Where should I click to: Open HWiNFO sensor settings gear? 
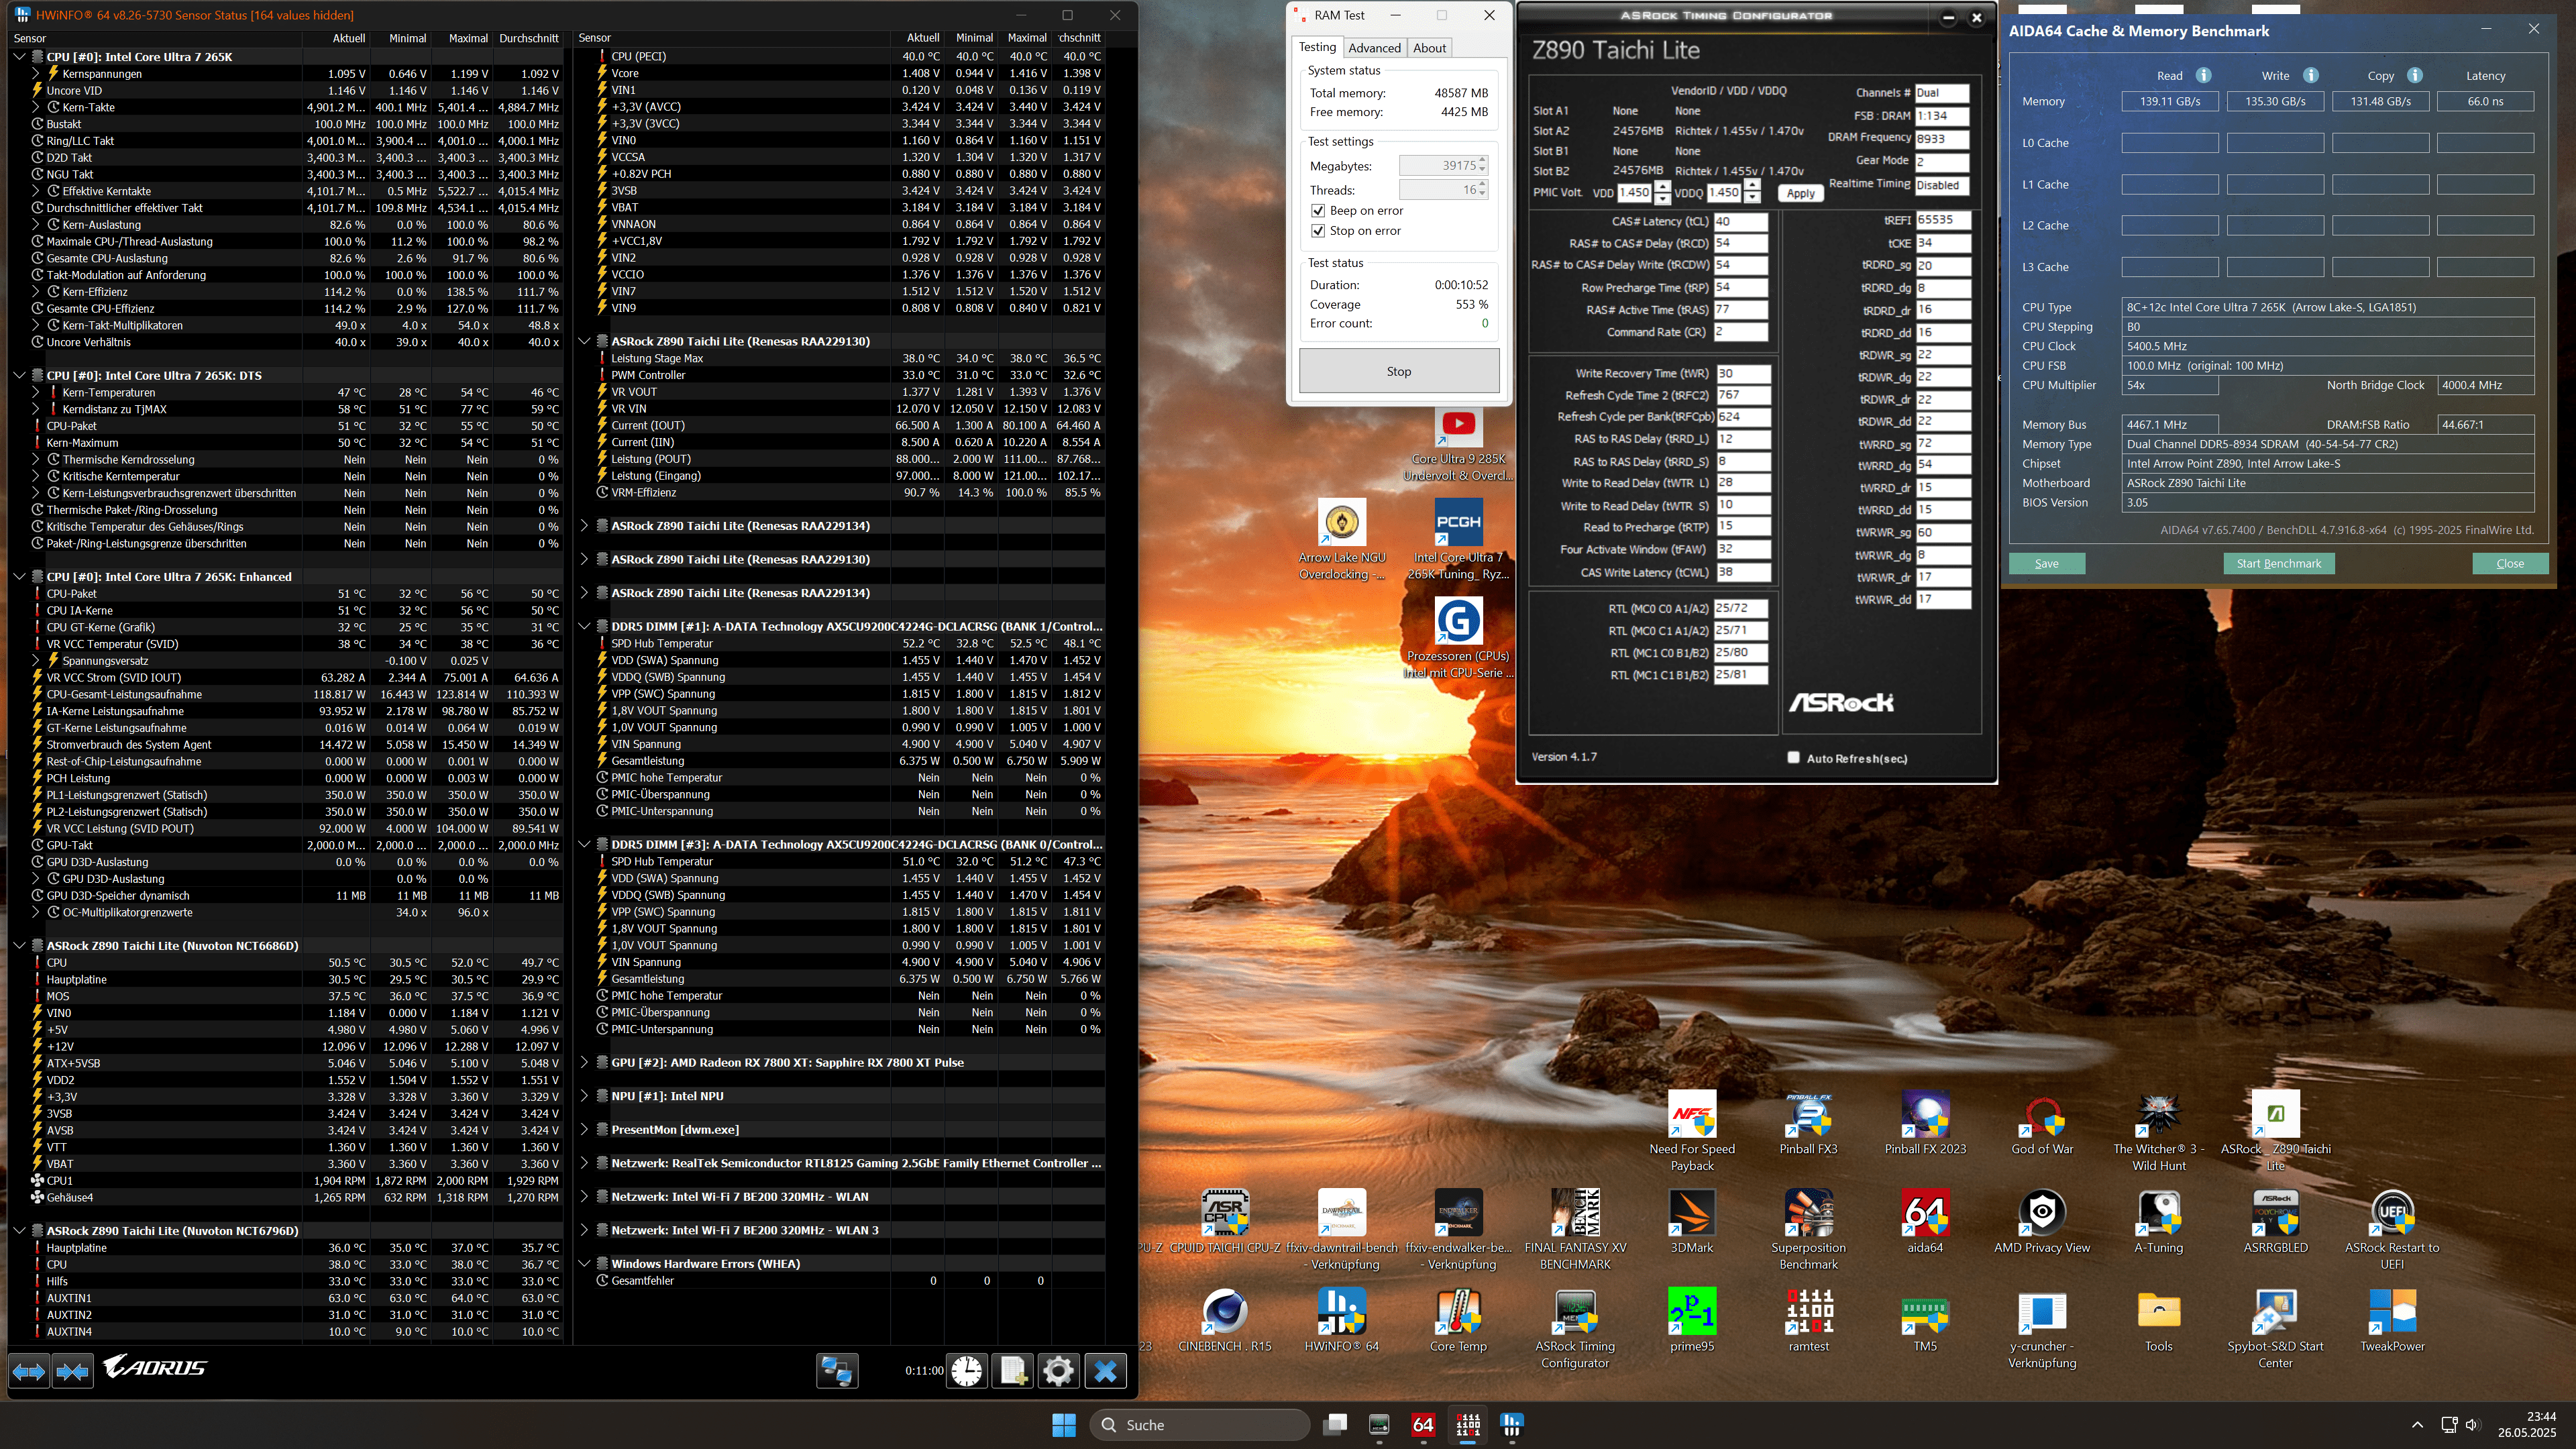[x=1058, y=1371]
